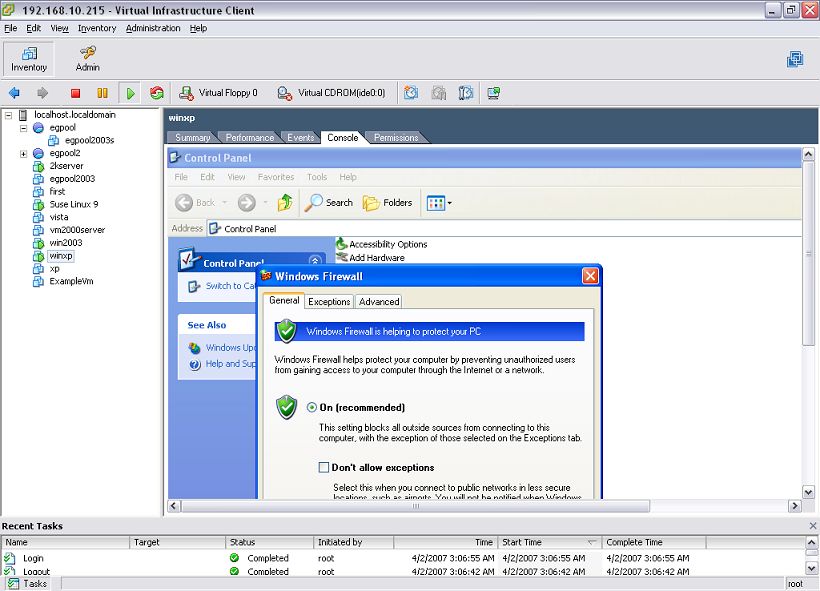Open the Forward history dropdown arrow
This screenshot has width=820, height=591.
pos(265,202)
